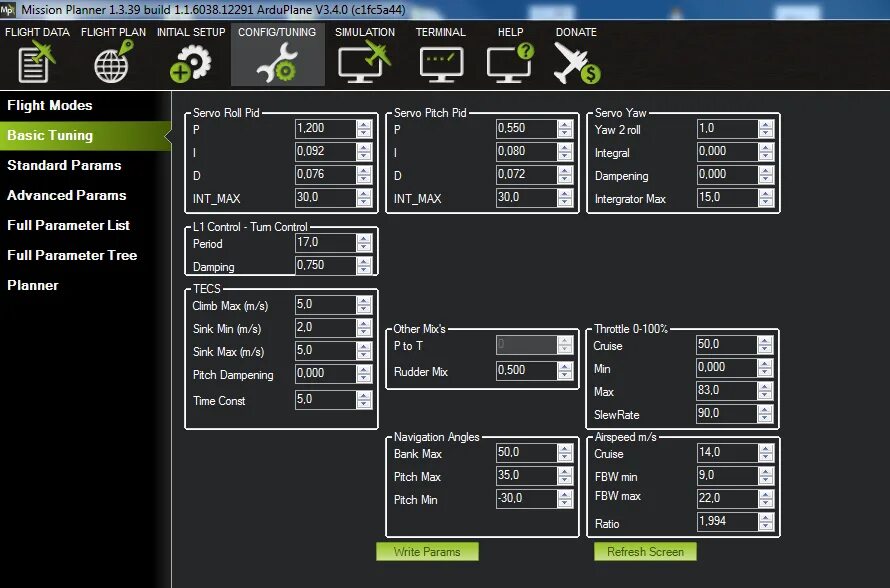Click L1 Control Period value field
Viewport: 890px width, 588px height.
[x=326, y=243]
